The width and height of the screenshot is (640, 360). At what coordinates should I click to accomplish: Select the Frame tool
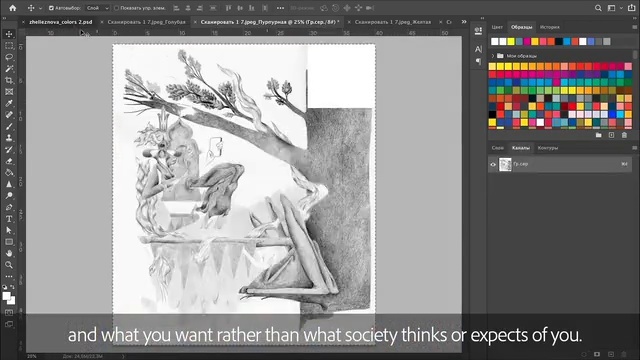coord(9,92)
